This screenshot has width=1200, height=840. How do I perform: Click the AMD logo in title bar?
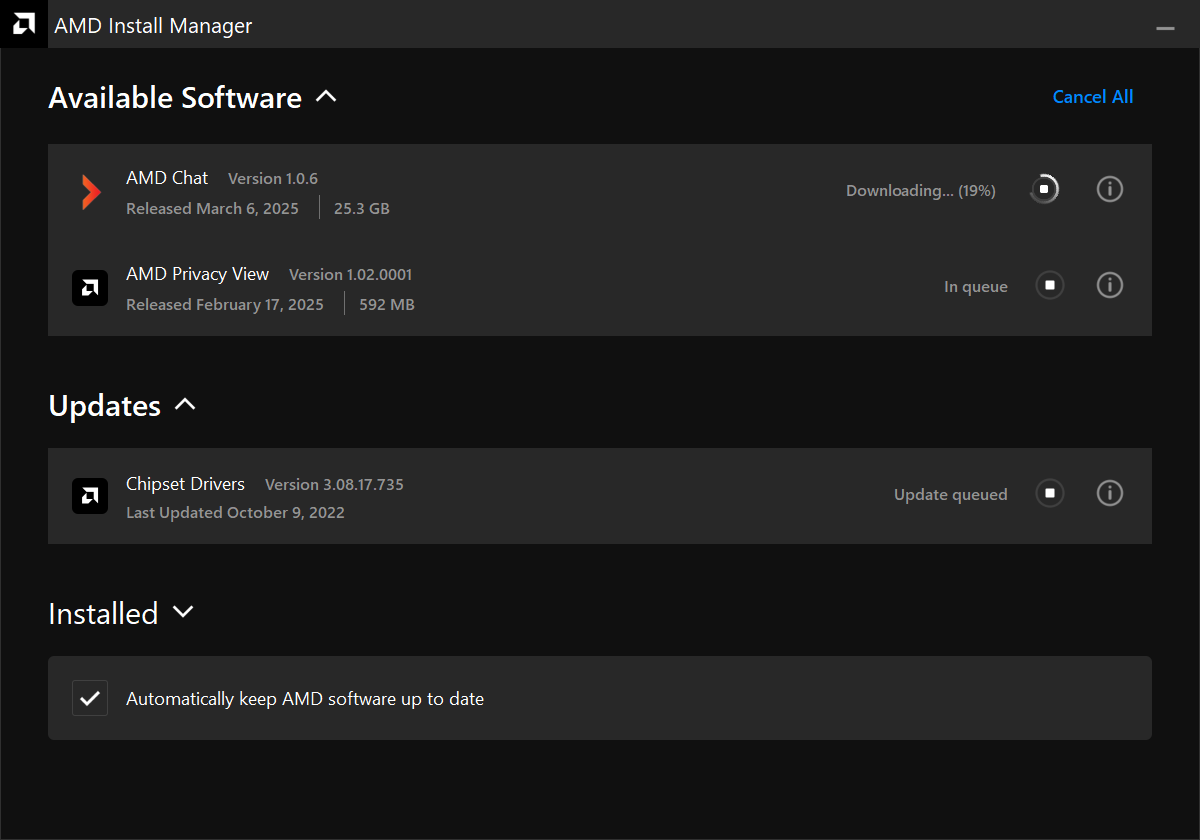pyautogui.click(x=24, y=24)
